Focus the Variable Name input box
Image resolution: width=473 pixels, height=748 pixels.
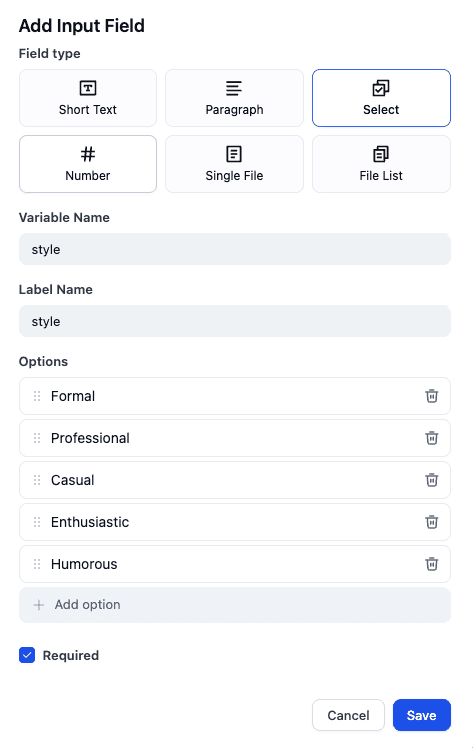235,249
